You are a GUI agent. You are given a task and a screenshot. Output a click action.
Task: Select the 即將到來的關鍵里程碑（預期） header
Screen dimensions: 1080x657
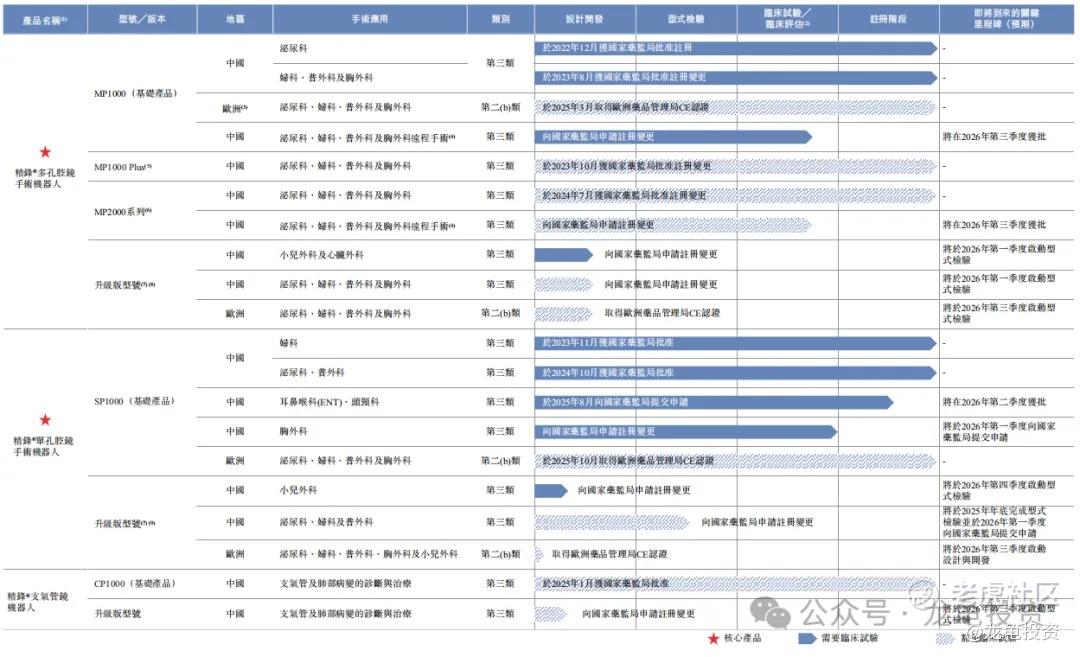pos(1006,20)
